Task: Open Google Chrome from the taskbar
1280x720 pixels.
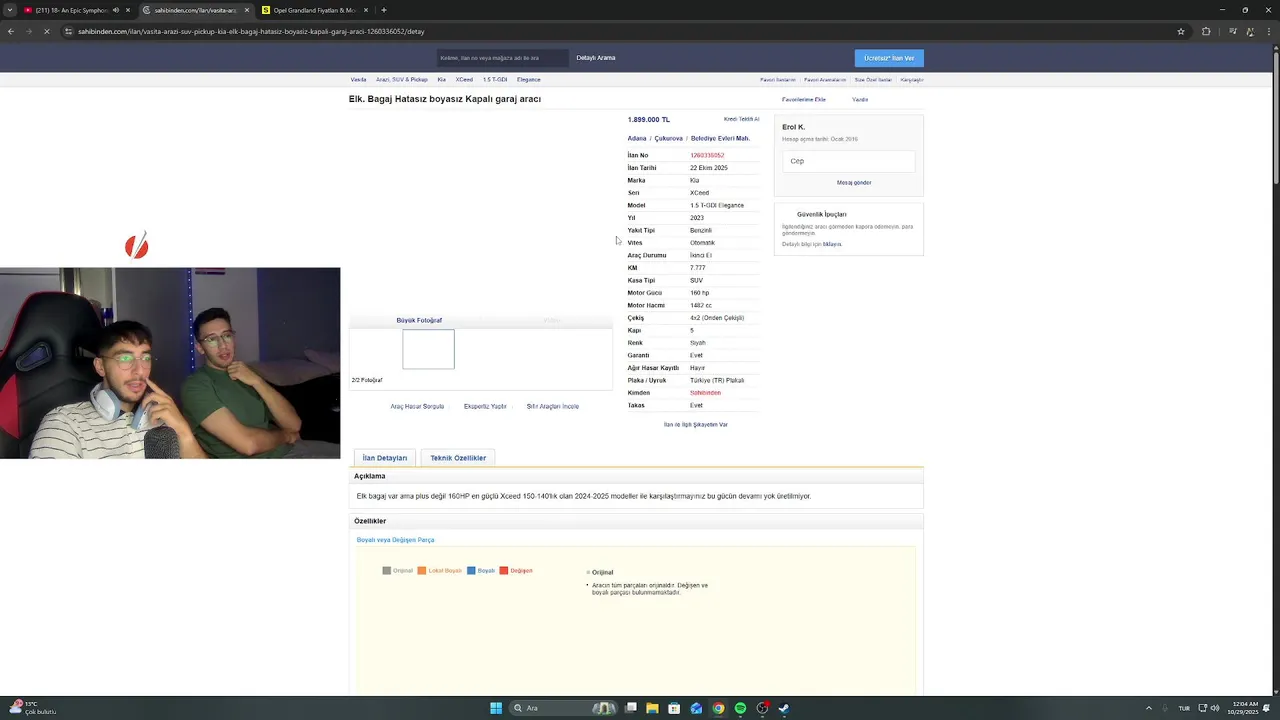Action: click(x=718, y=708)
